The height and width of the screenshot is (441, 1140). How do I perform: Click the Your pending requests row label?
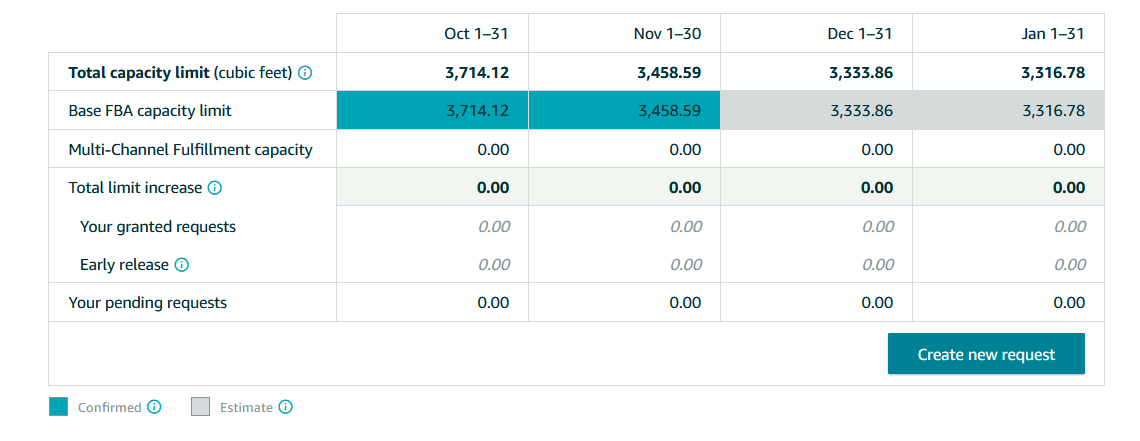[148, 303]
